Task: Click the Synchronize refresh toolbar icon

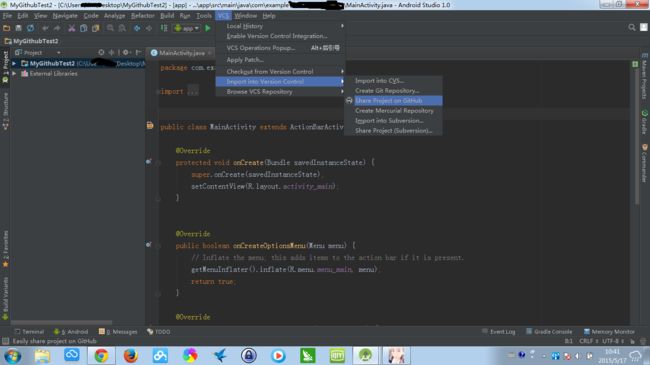Action: tap(31, 28)
